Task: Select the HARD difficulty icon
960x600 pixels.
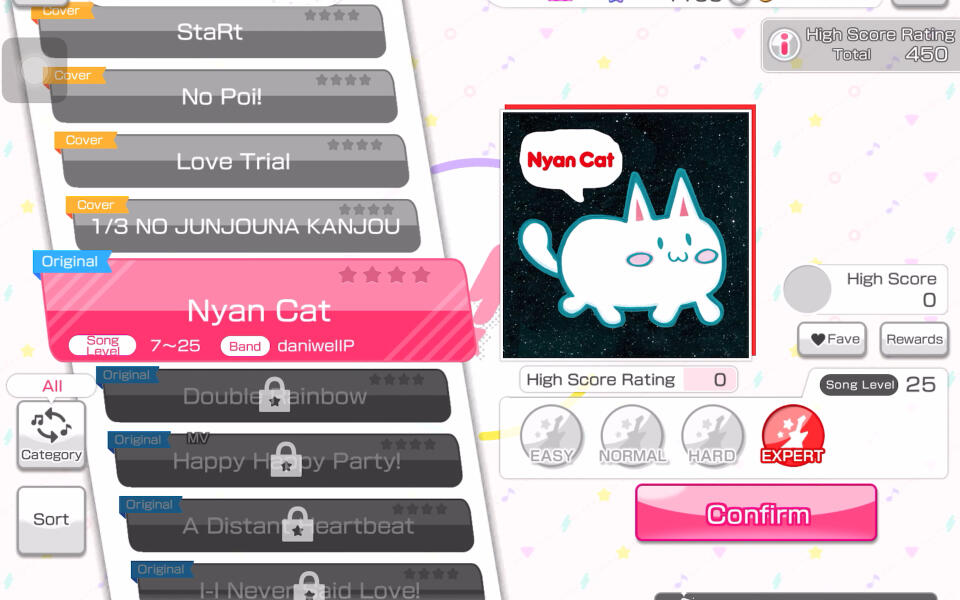Action: click(712, 437)
